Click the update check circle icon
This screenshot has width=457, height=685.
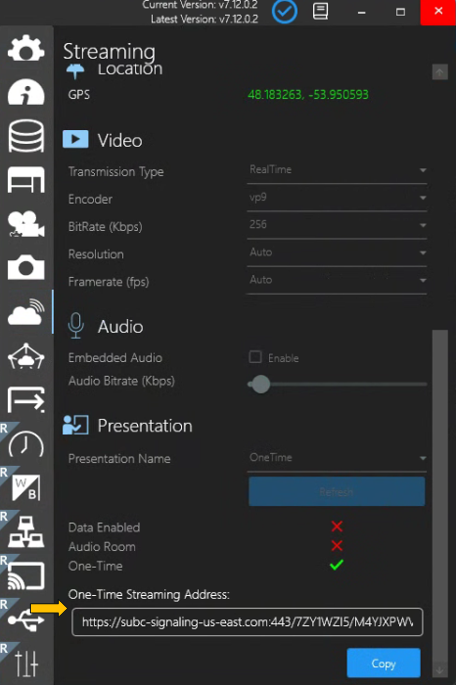[x=284, y=12]
